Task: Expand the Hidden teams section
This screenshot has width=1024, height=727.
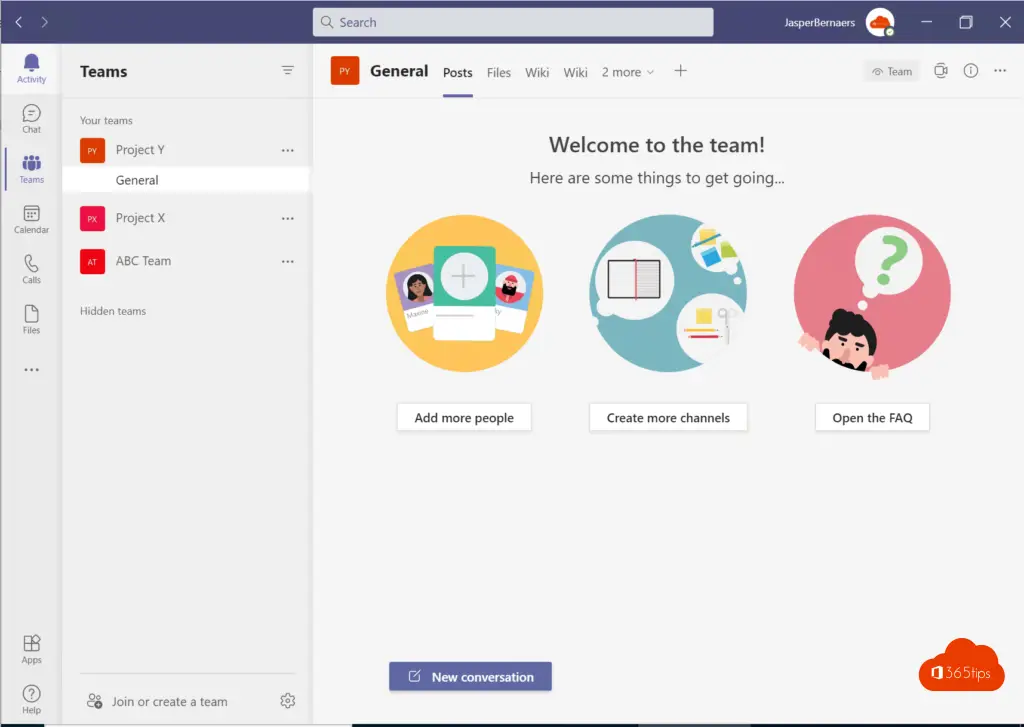Action: pyautogui.click(x=113, y=311)
